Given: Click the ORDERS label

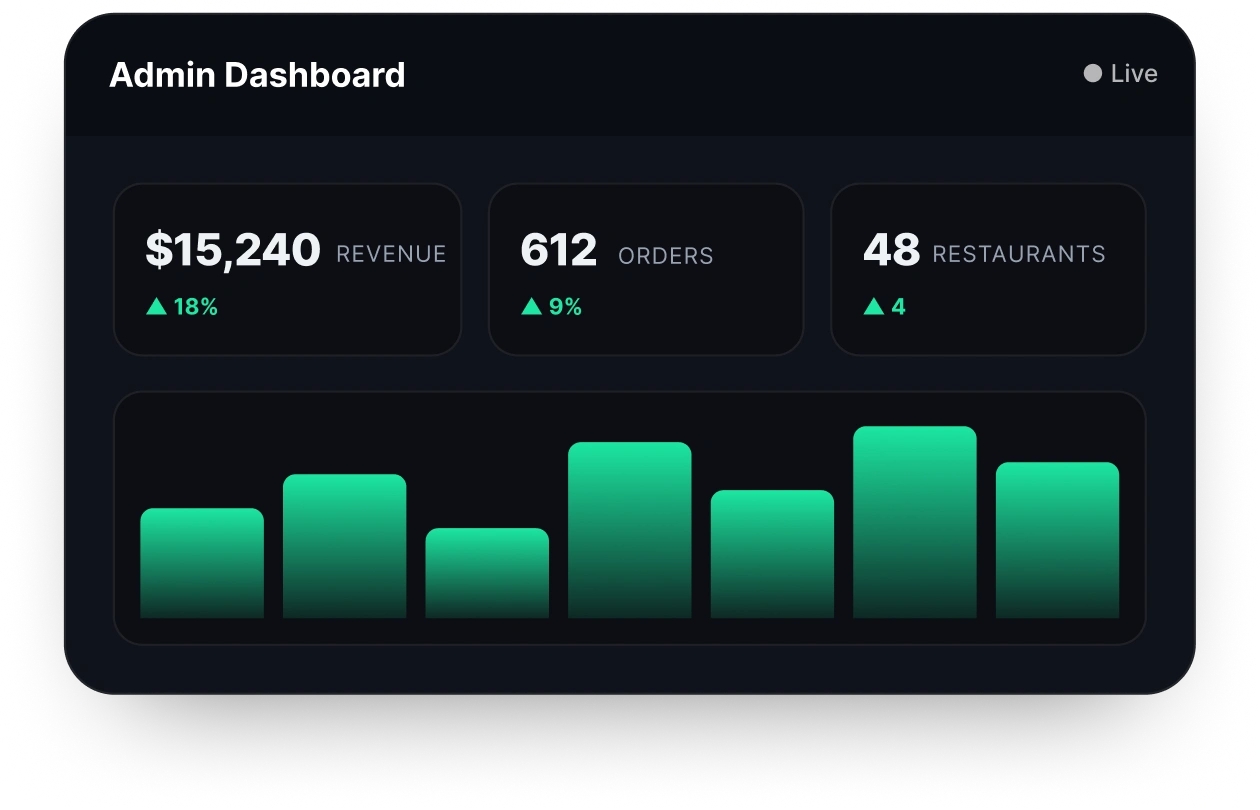Looking at the screenshot, I should click(x=666, y=256).
